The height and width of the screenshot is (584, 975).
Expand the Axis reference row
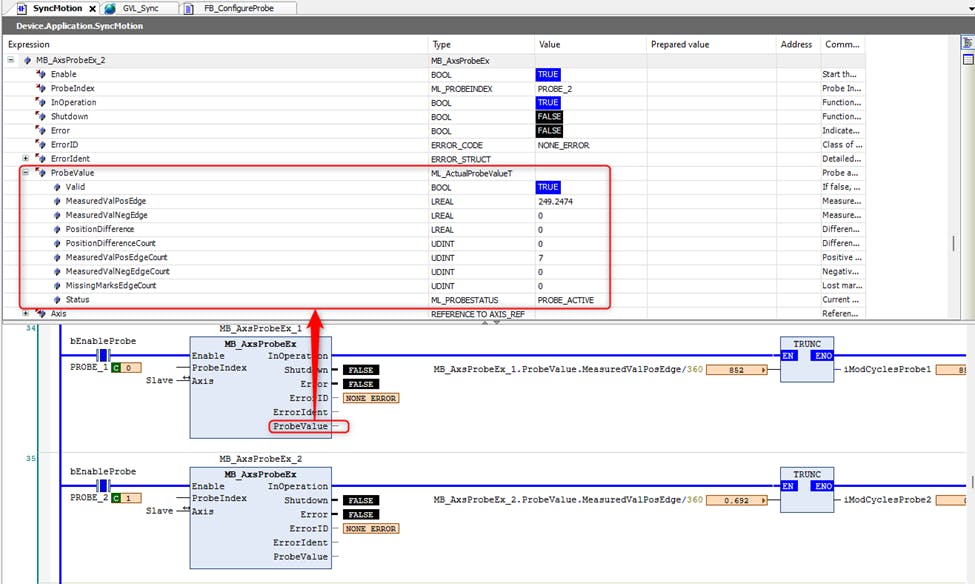click(x=26, y=314)
